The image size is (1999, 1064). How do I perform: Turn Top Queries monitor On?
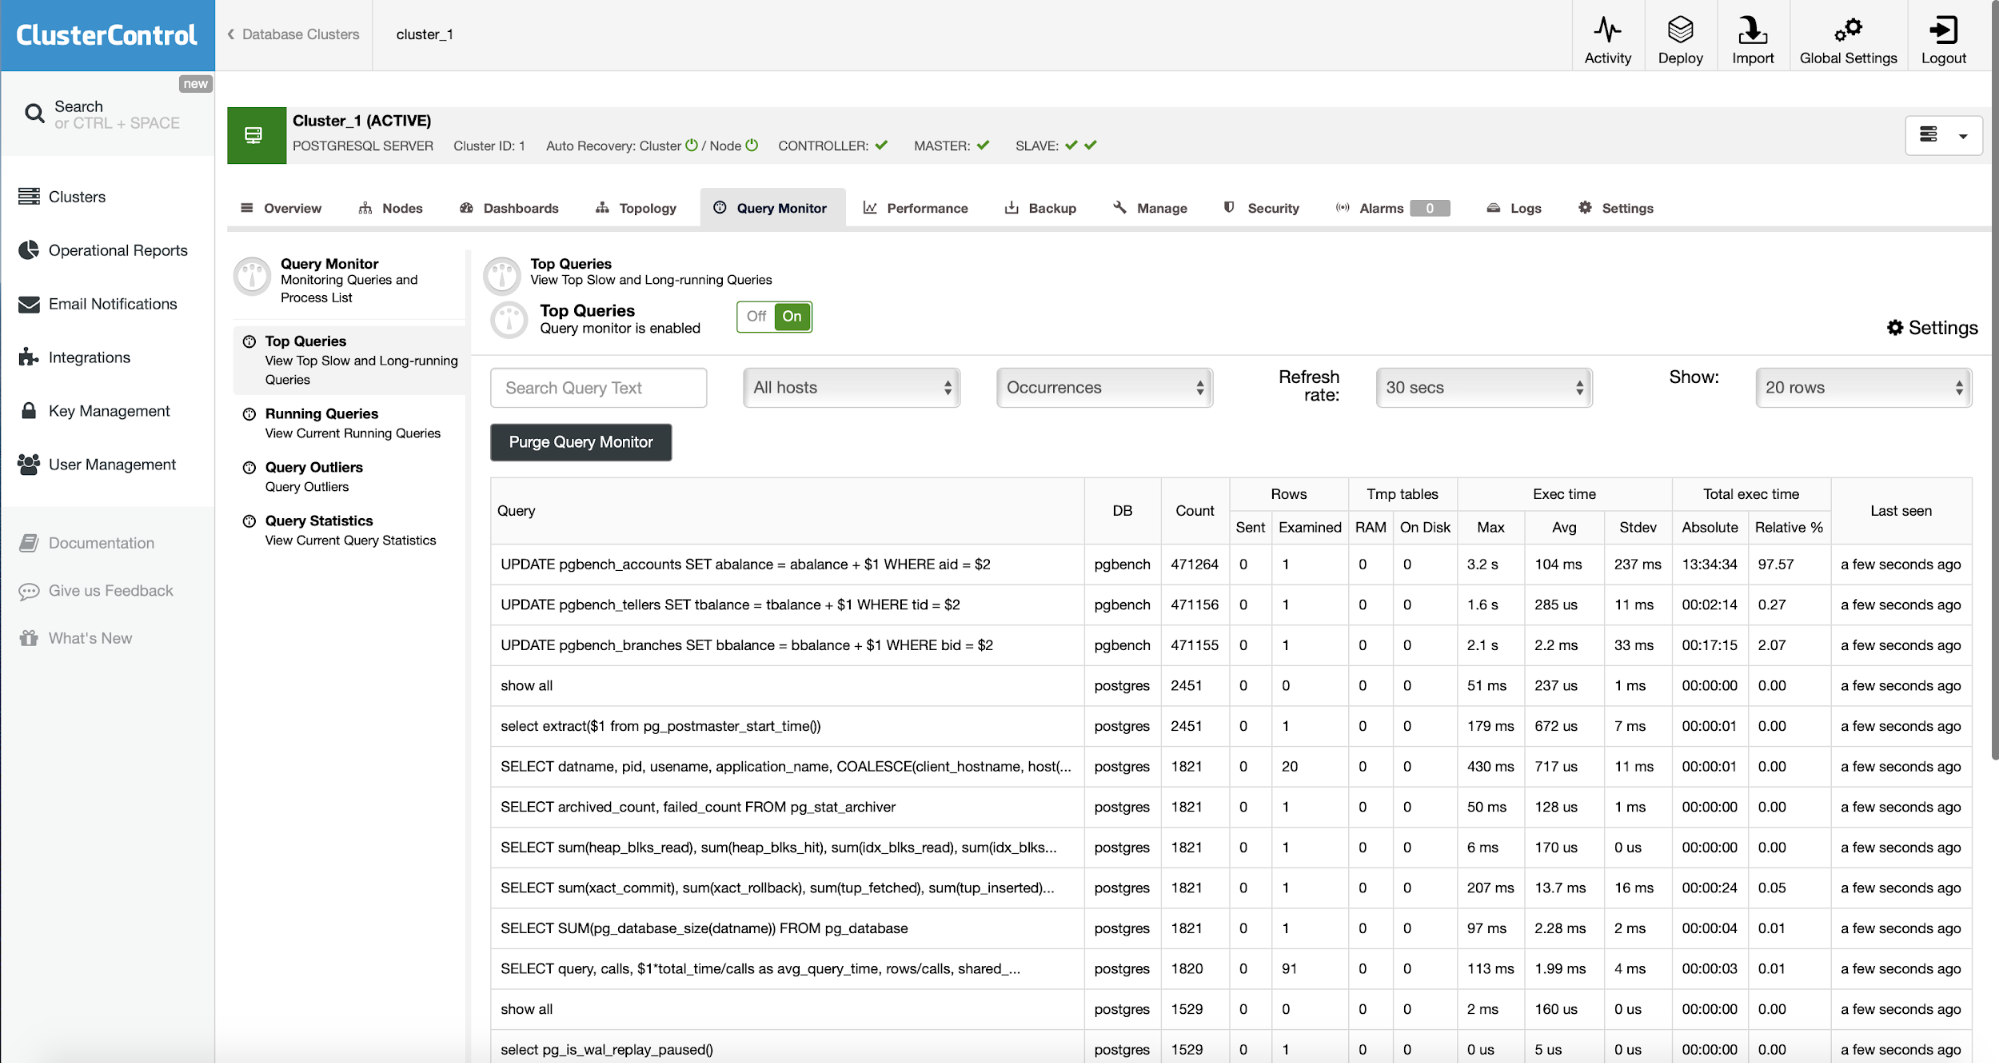click(x=792, y=317)
